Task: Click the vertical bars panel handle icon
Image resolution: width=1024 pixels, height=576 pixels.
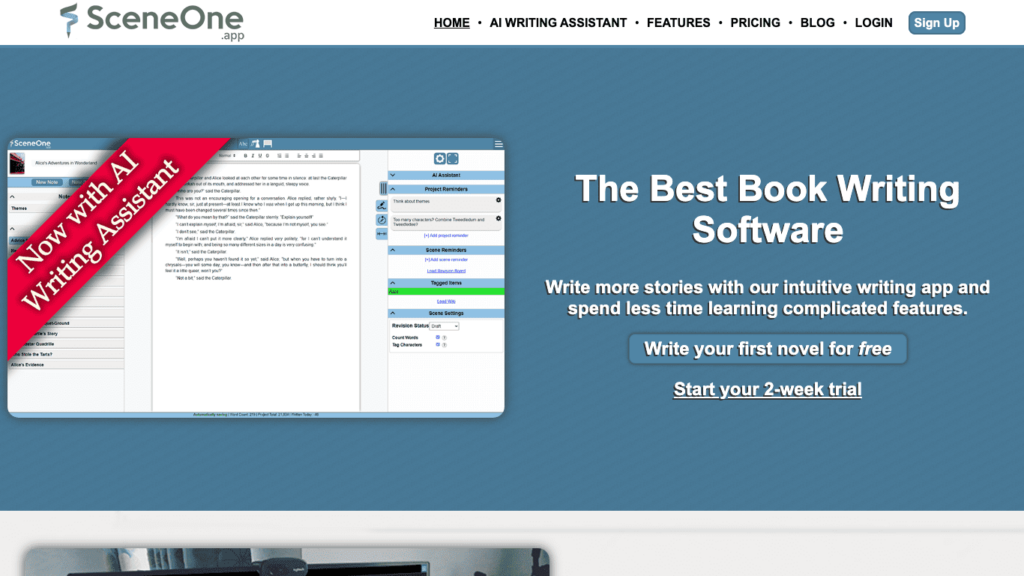Action: (x=382, y=188)
